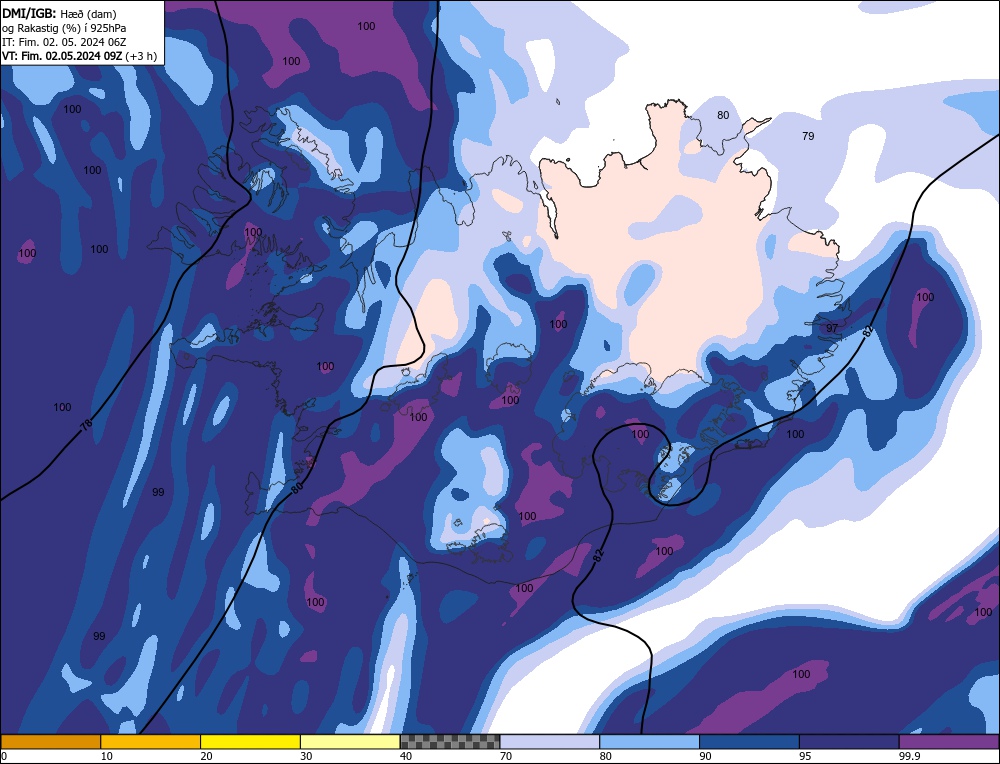Click the legend tick label 99.9
The height and width of the screenshot is (764, 1000).
(x=908, y=756)
